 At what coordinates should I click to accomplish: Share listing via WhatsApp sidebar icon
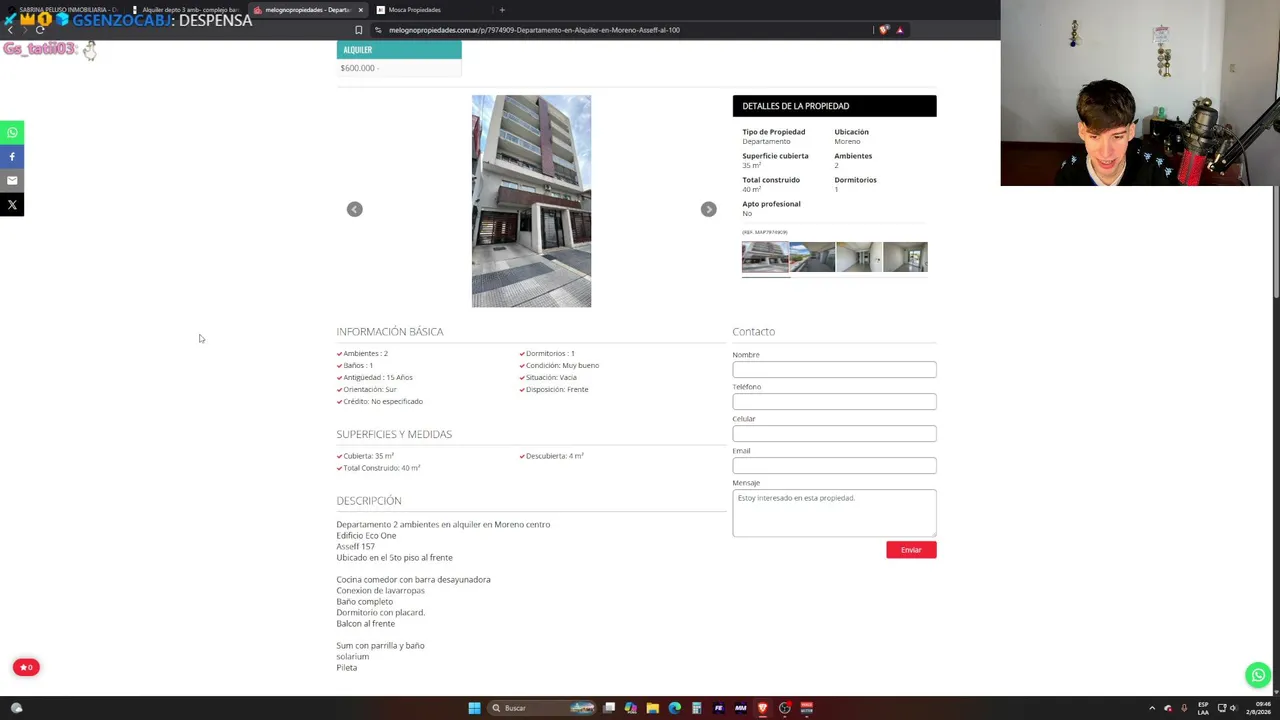[x=12, y=132]
